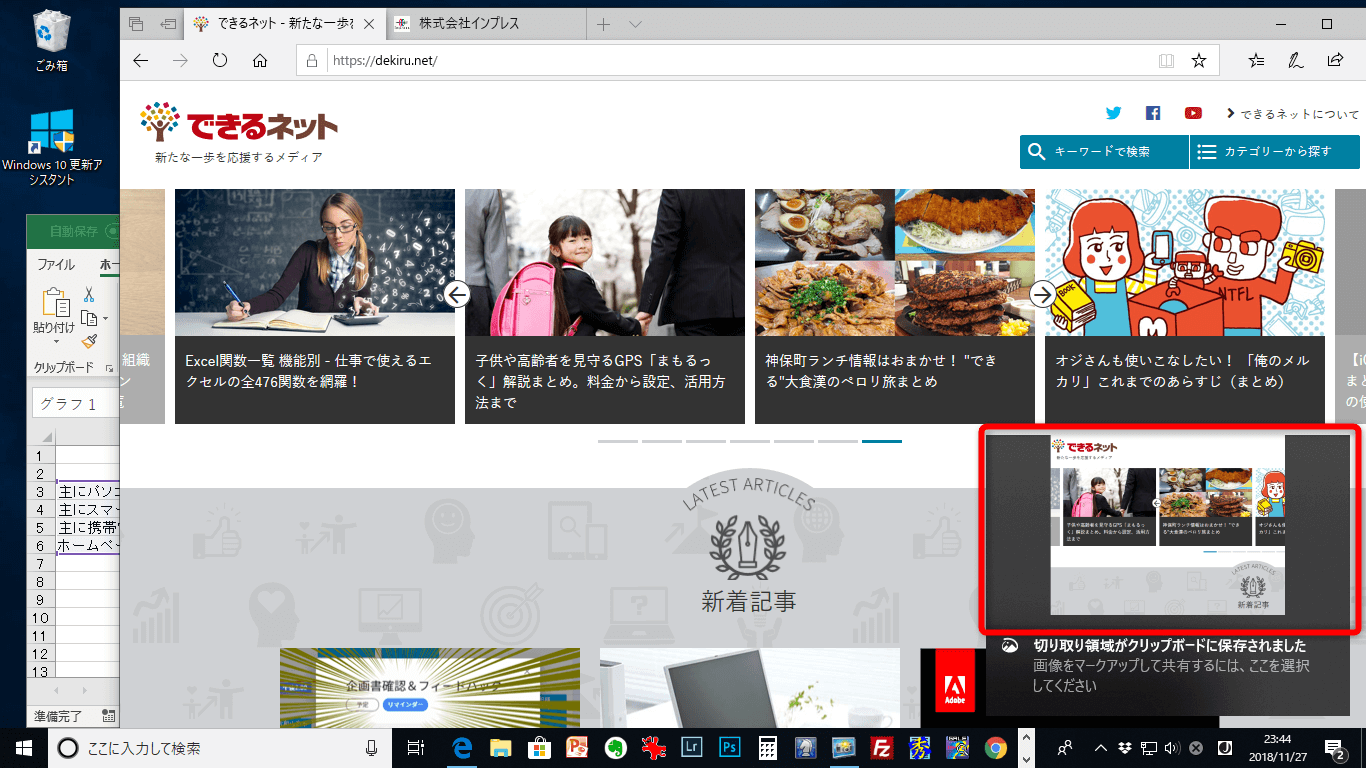1366x768 pixels.
Task: Open the ファイル tab in Excel
Action: 56,265
